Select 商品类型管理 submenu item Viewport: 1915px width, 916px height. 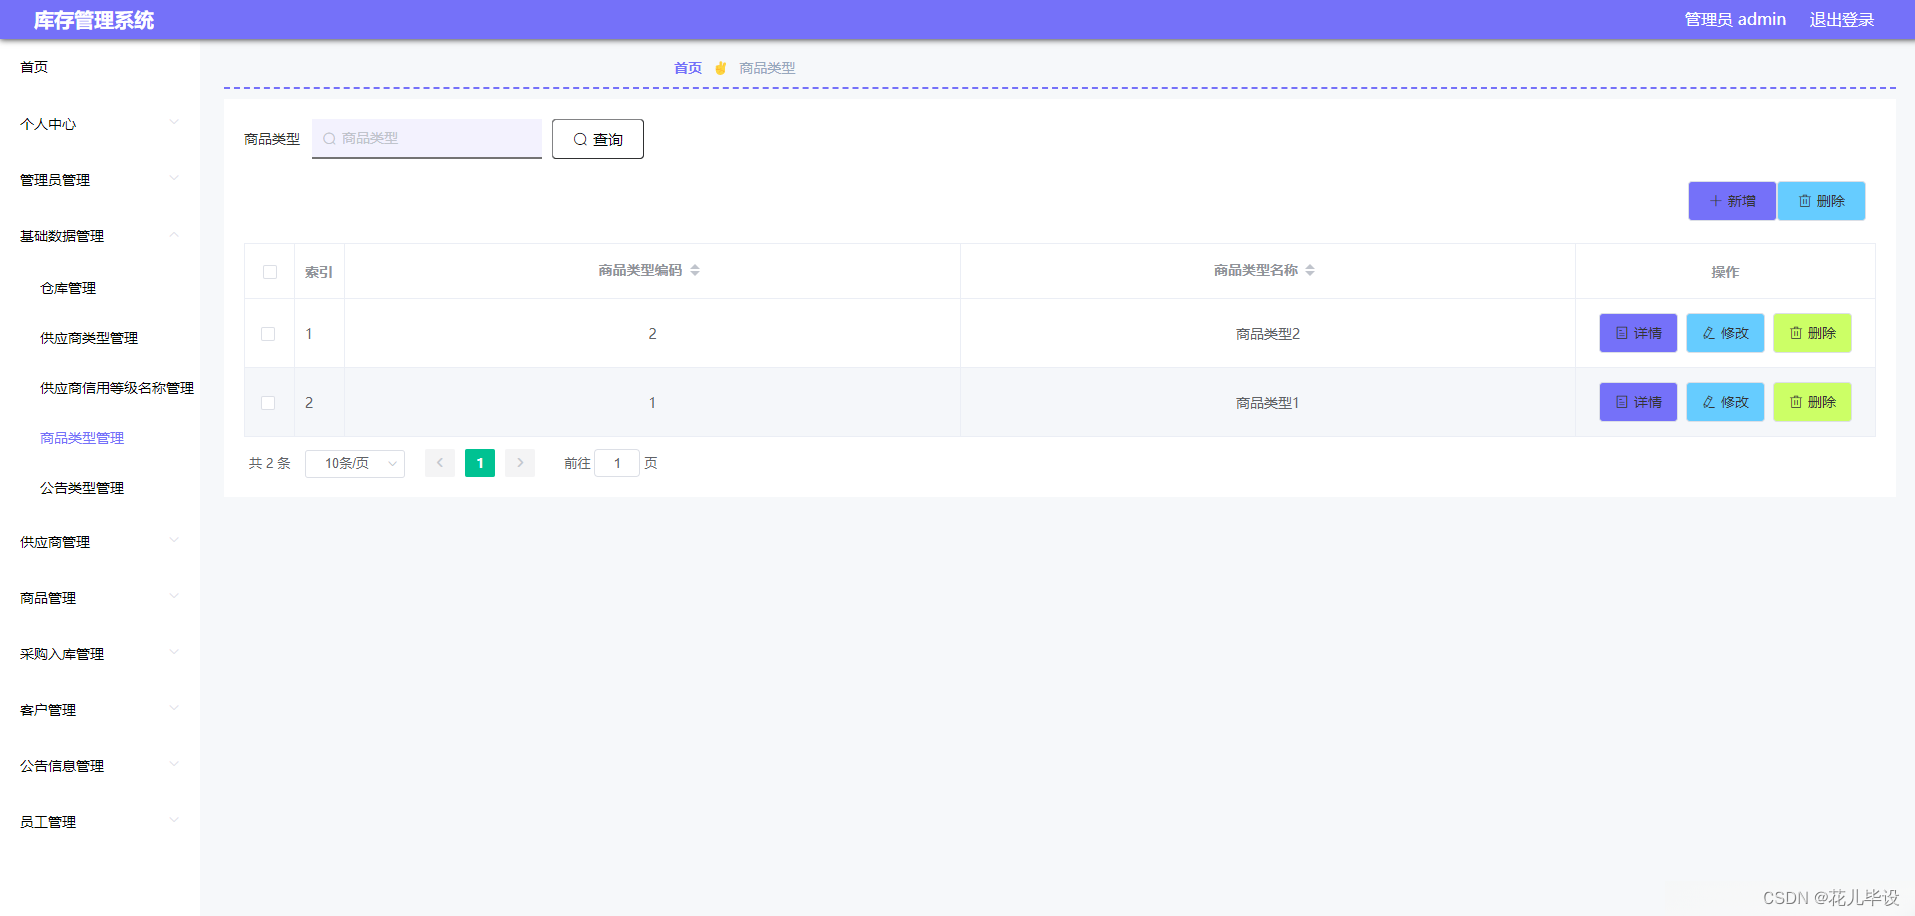(100, 438)
